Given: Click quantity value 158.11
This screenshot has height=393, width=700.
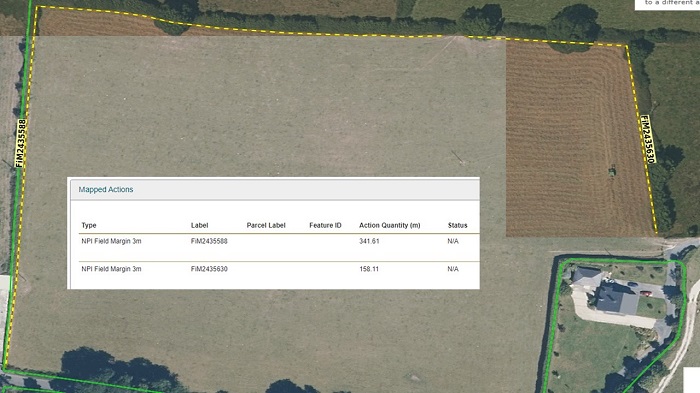Looking at the screenshot, I should tap(369, 269).
